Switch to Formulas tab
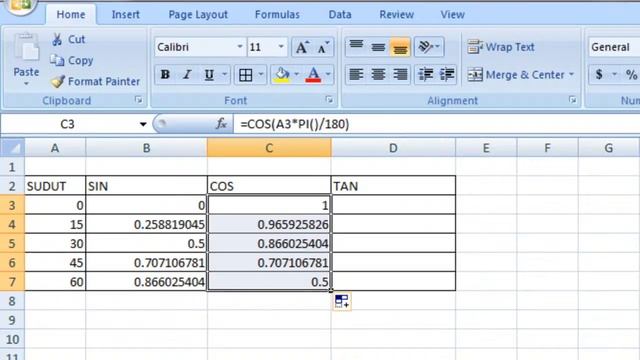 (277, 15)
